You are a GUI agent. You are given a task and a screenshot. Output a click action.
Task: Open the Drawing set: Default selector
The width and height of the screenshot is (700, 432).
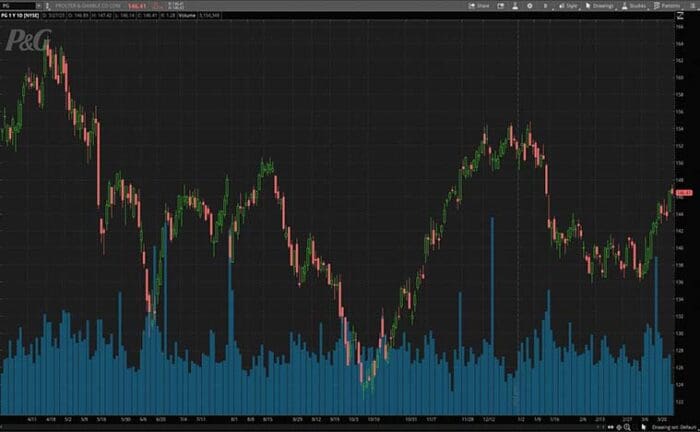tap(674, 427)
